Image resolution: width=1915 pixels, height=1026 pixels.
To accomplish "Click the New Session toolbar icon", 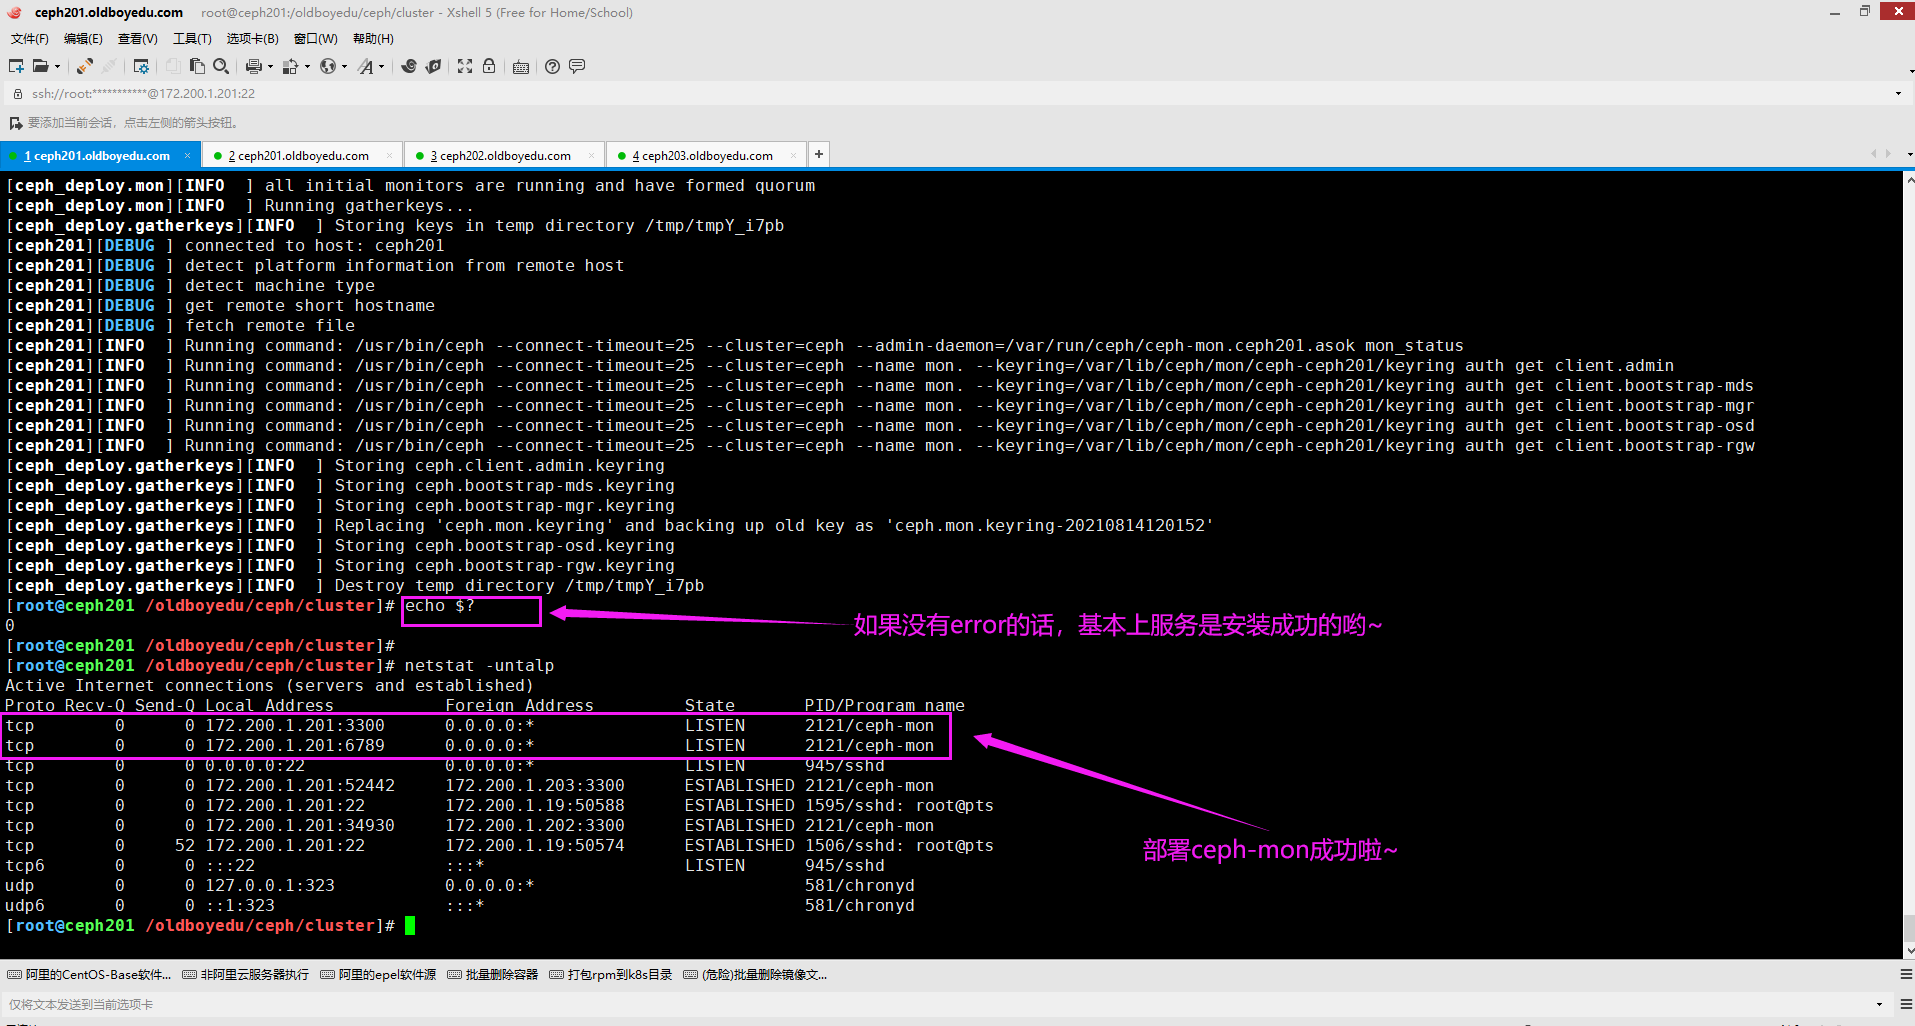I will 16,66.
